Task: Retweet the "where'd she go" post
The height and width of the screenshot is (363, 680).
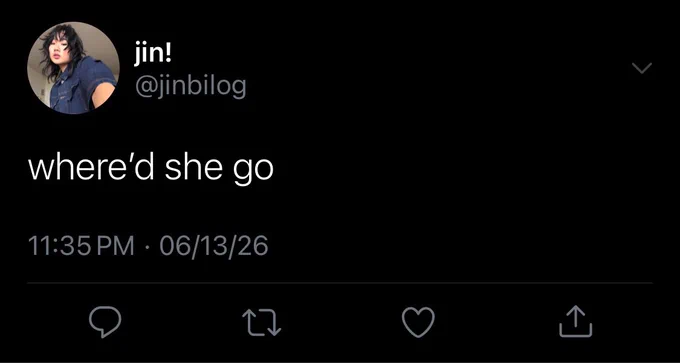Action: click(262, 322)
